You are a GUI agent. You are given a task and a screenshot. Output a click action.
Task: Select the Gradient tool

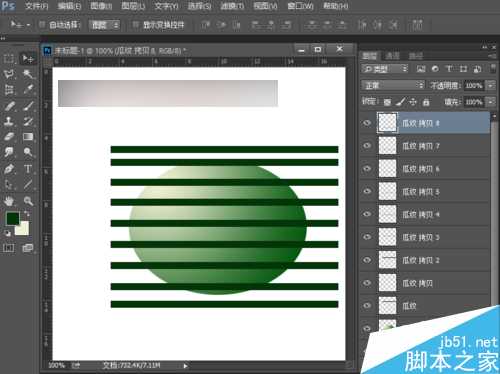28,137
